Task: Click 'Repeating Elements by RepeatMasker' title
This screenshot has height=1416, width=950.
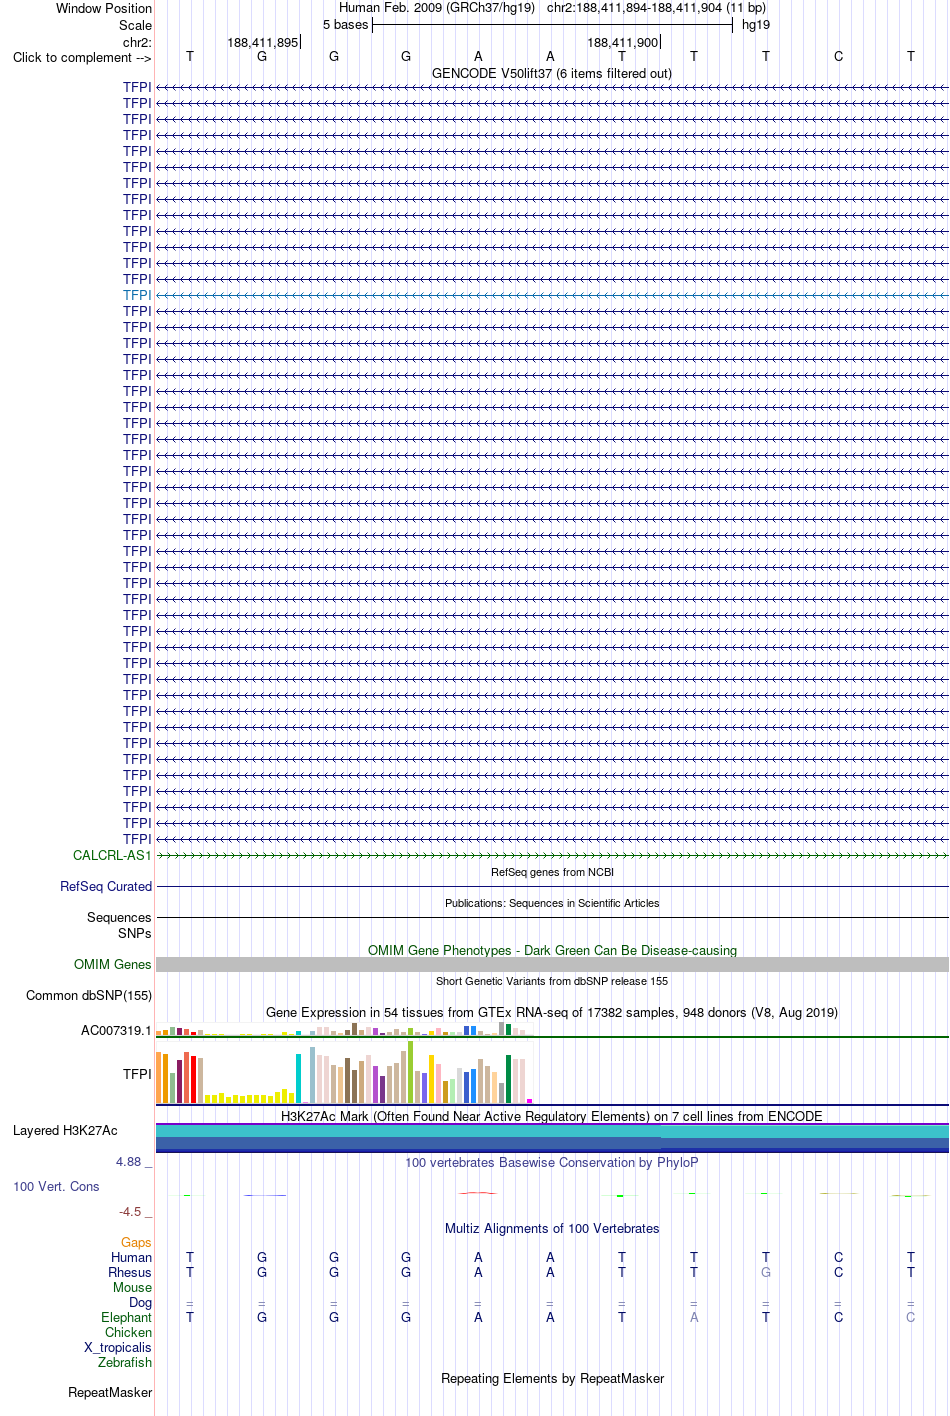Action: 552,1378
